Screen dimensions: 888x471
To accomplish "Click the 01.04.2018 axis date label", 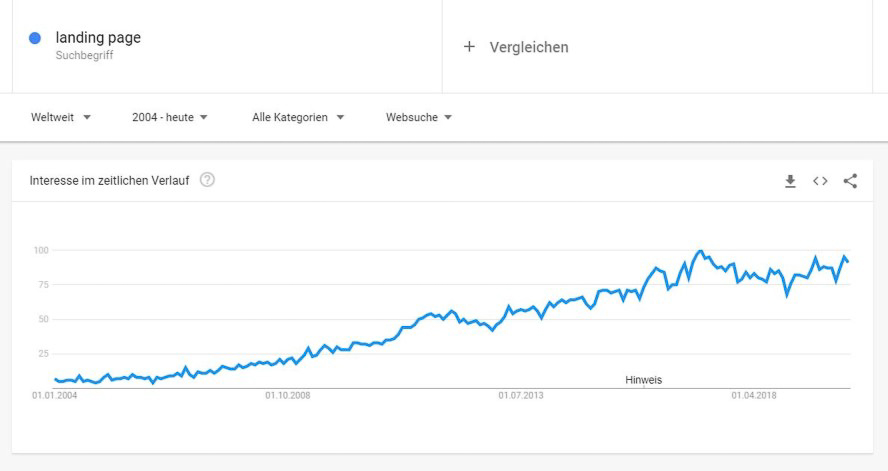I will (754, 395).
